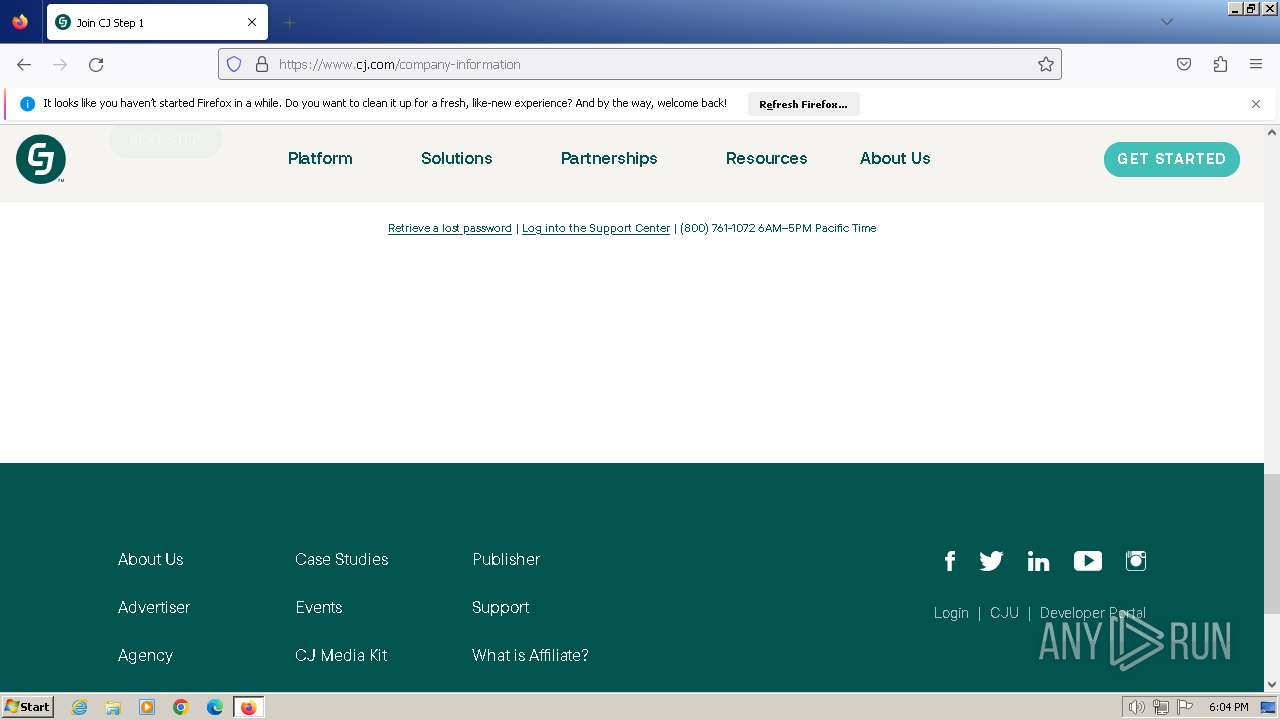Viewport: 1280px width, 720px height.
Task: Reload the page with refresh icon
Action: point(96,64)
